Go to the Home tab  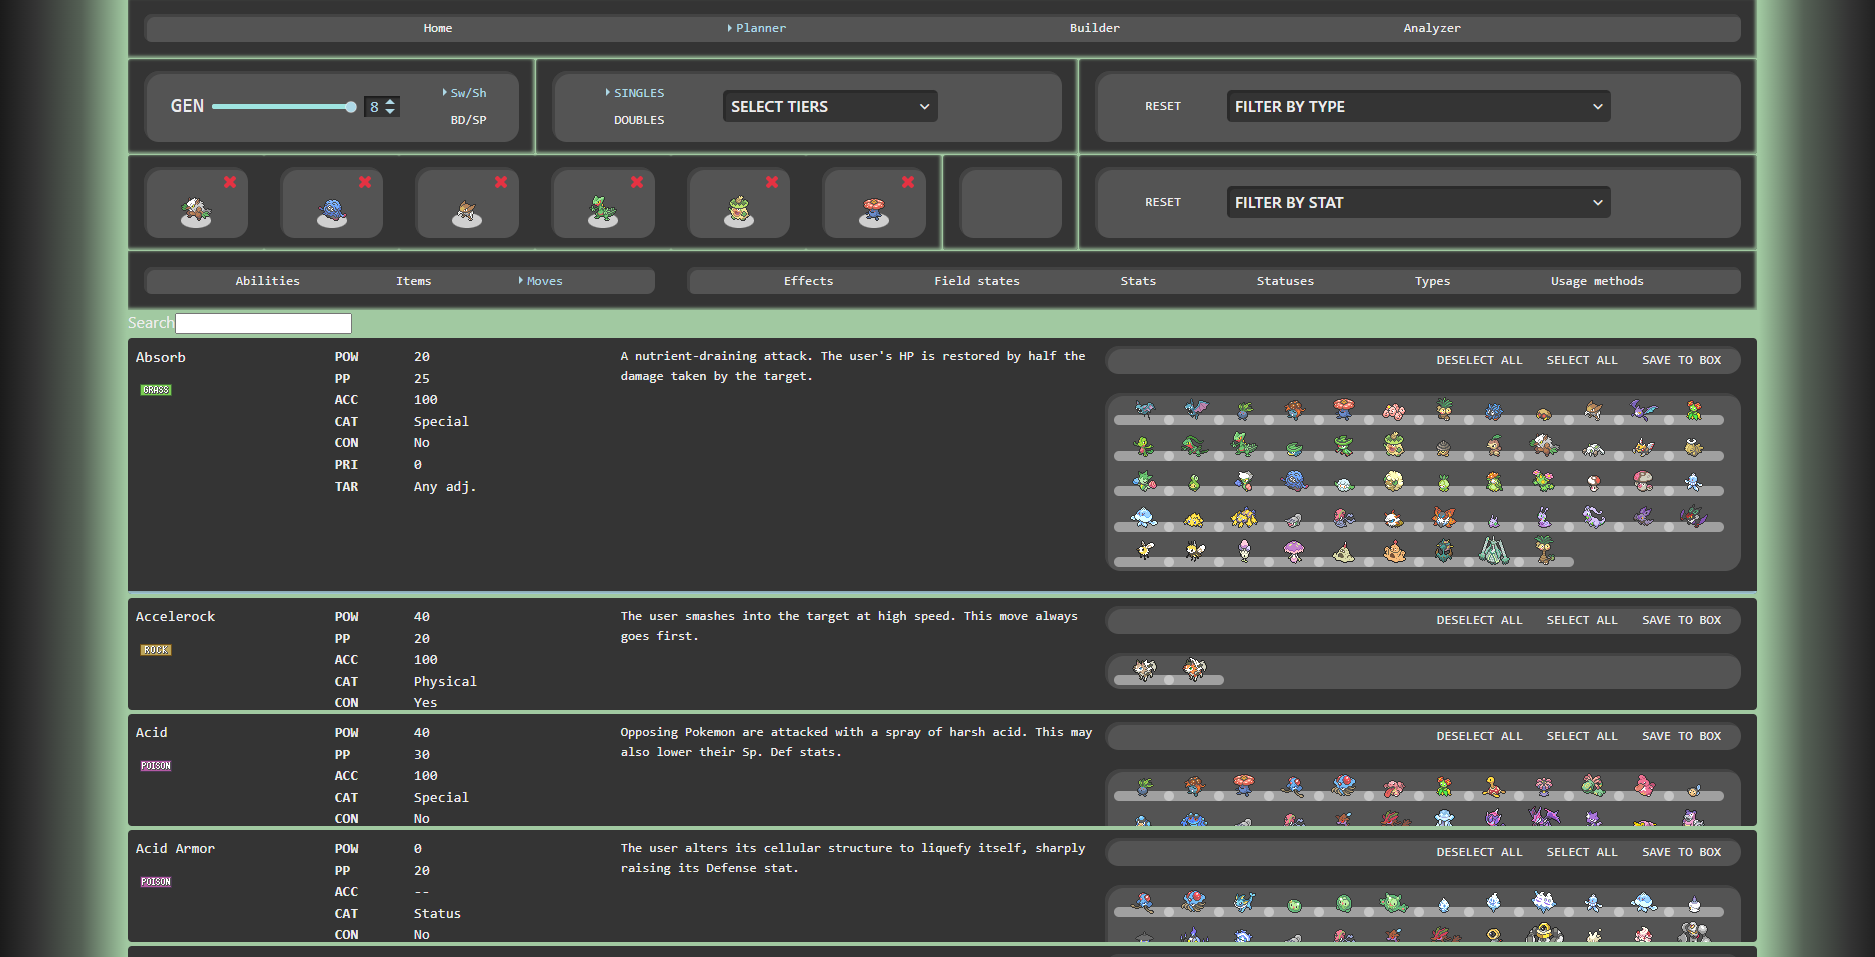pos(438,28)
